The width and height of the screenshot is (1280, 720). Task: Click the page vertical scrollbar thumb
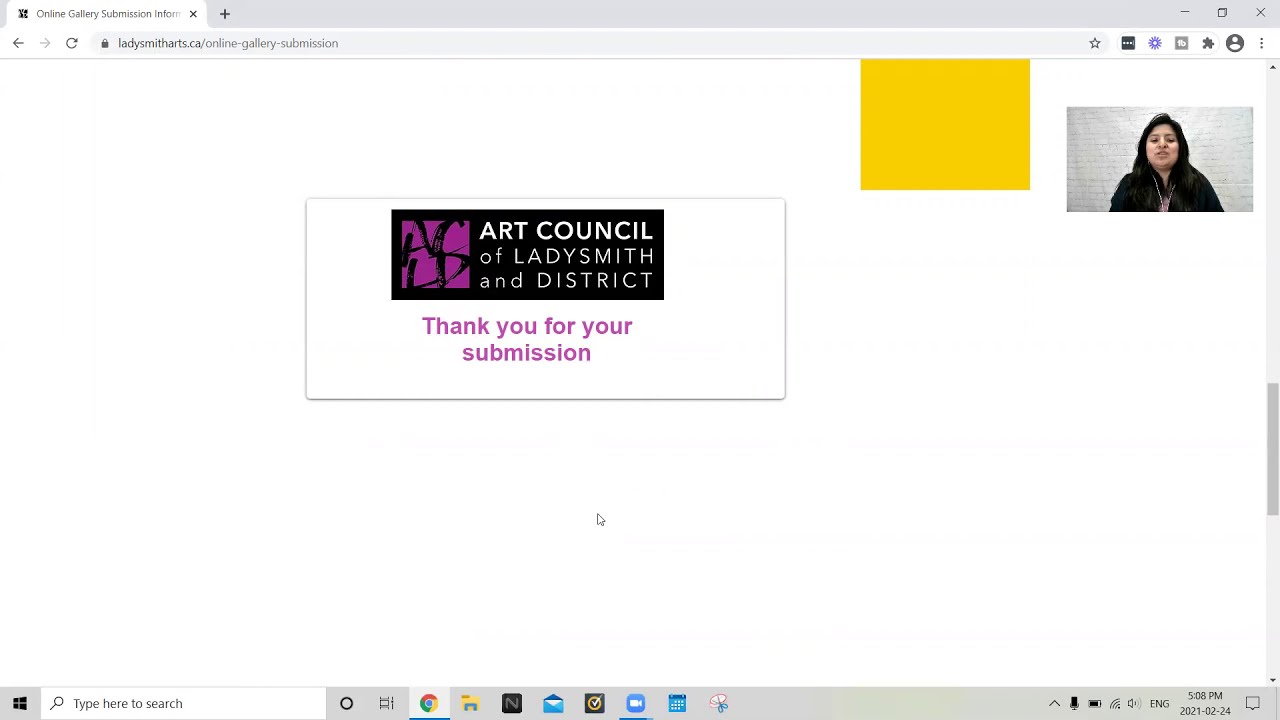click(1272, 449)
